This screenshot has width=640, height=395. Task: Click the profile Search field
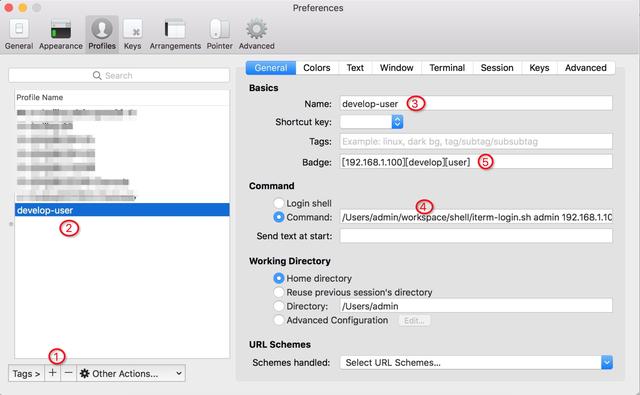(119, 75)
